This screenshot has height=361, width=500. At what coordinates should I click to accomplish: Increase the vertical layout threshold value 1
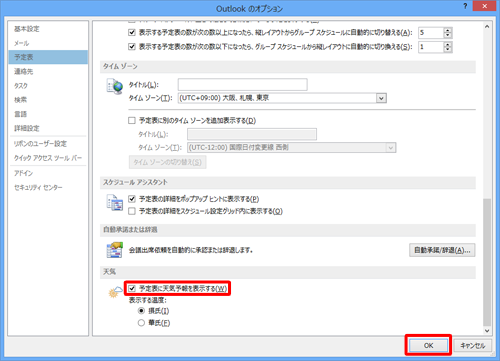[x=448, y=44]
